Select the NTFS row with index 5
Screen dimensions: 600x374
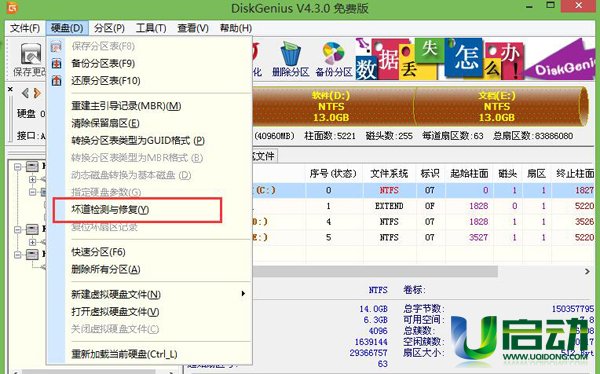coord(423,237)
